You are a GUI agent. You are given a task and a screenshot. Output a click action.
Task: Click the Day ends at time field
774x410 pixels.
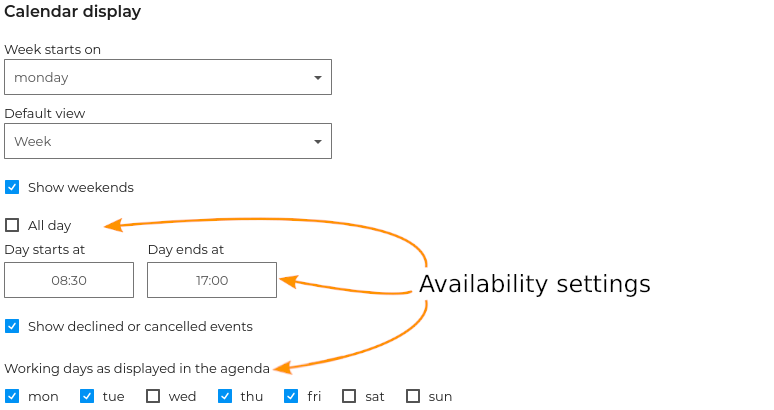pos(212,280)
